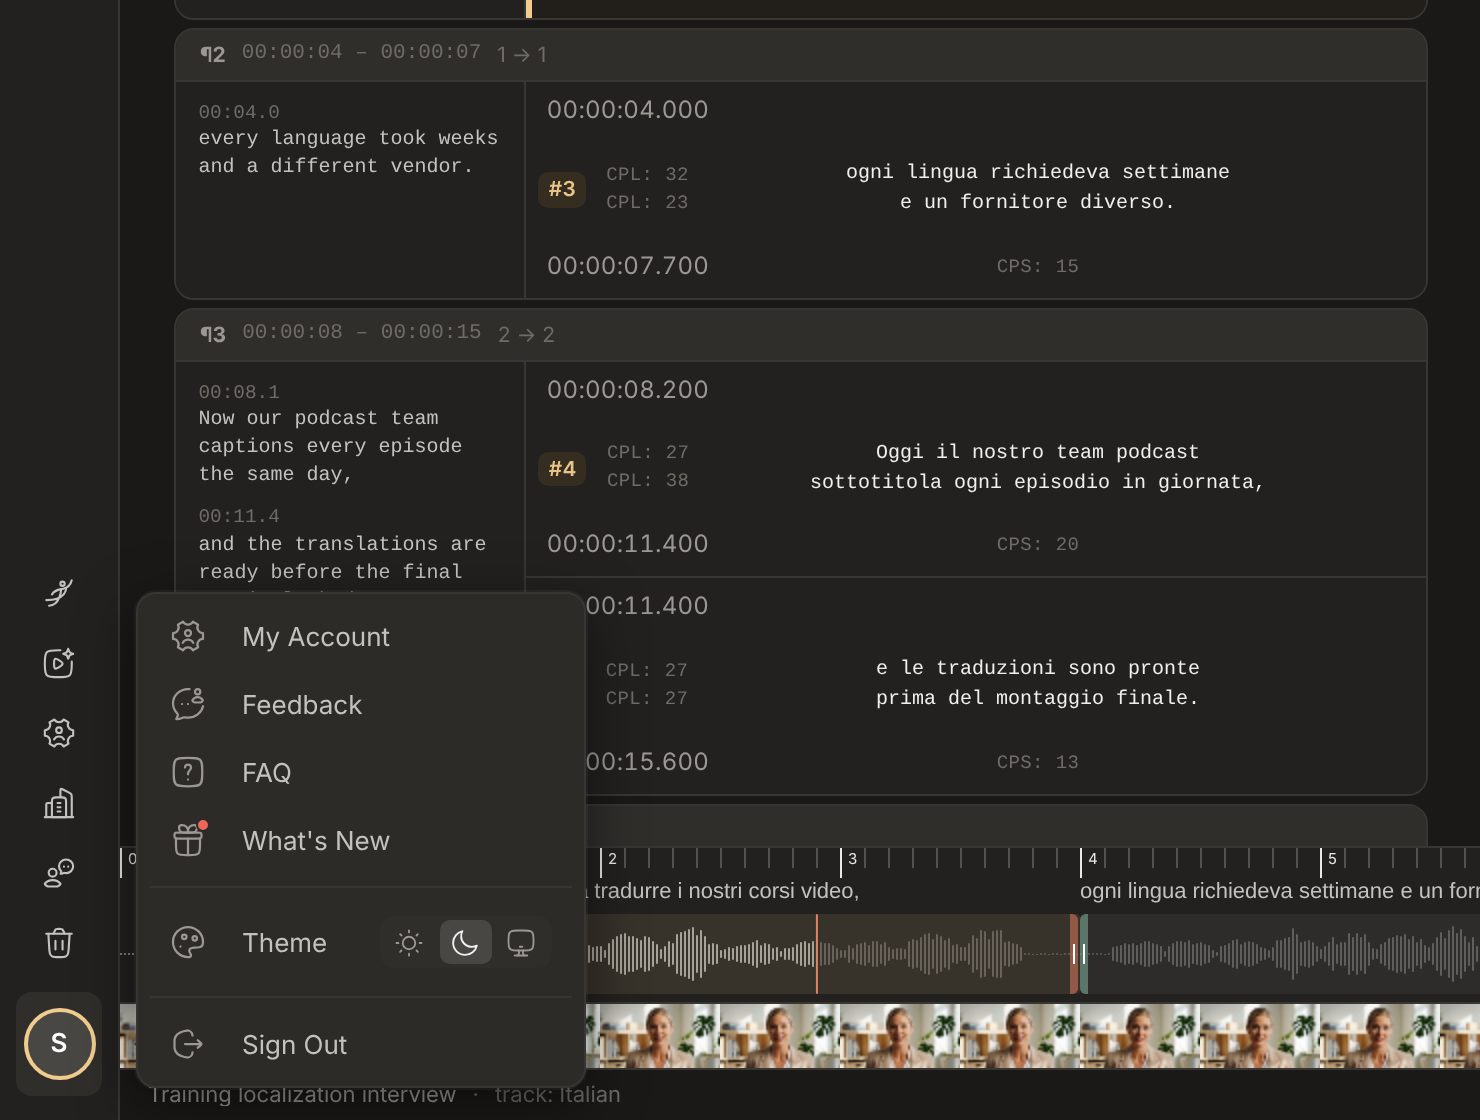Click timeline ruler mark 3
Screen dimensions: 1480x1120
852,859
